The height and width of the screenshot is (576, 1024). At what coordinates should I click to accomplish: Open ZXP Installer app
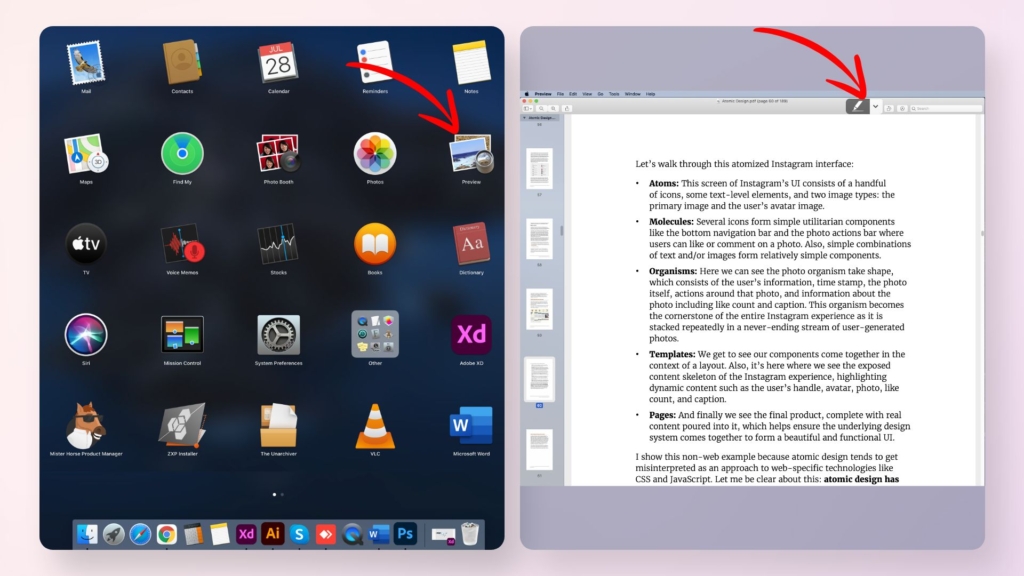click(x=182, y=426)
